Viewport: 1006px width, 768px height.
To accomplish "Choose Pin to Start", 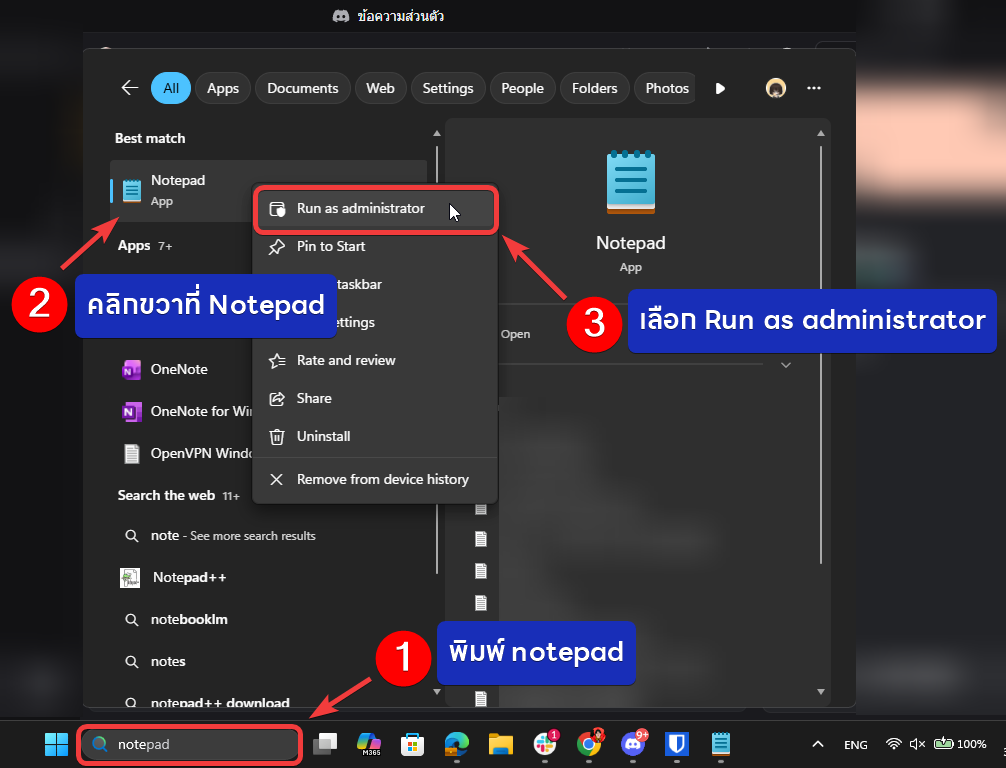I will point(375,246).
